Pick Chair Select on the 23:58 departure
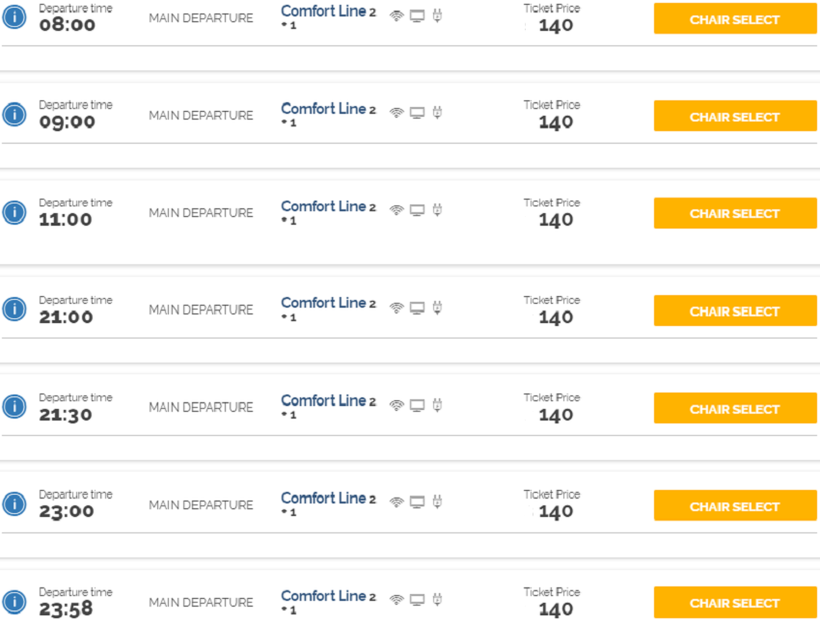 click(735, 603)
